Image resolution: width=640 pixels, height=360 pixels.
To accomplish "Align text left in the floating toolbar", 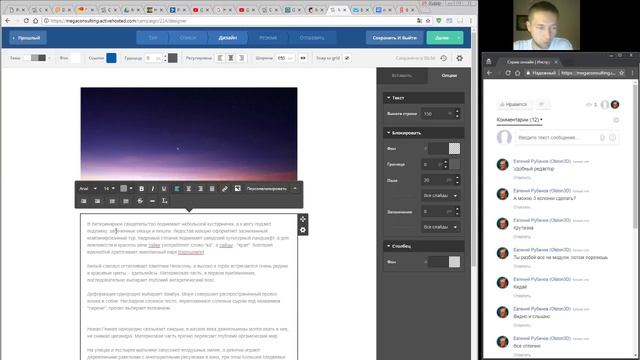I will (x=177, y=189).
